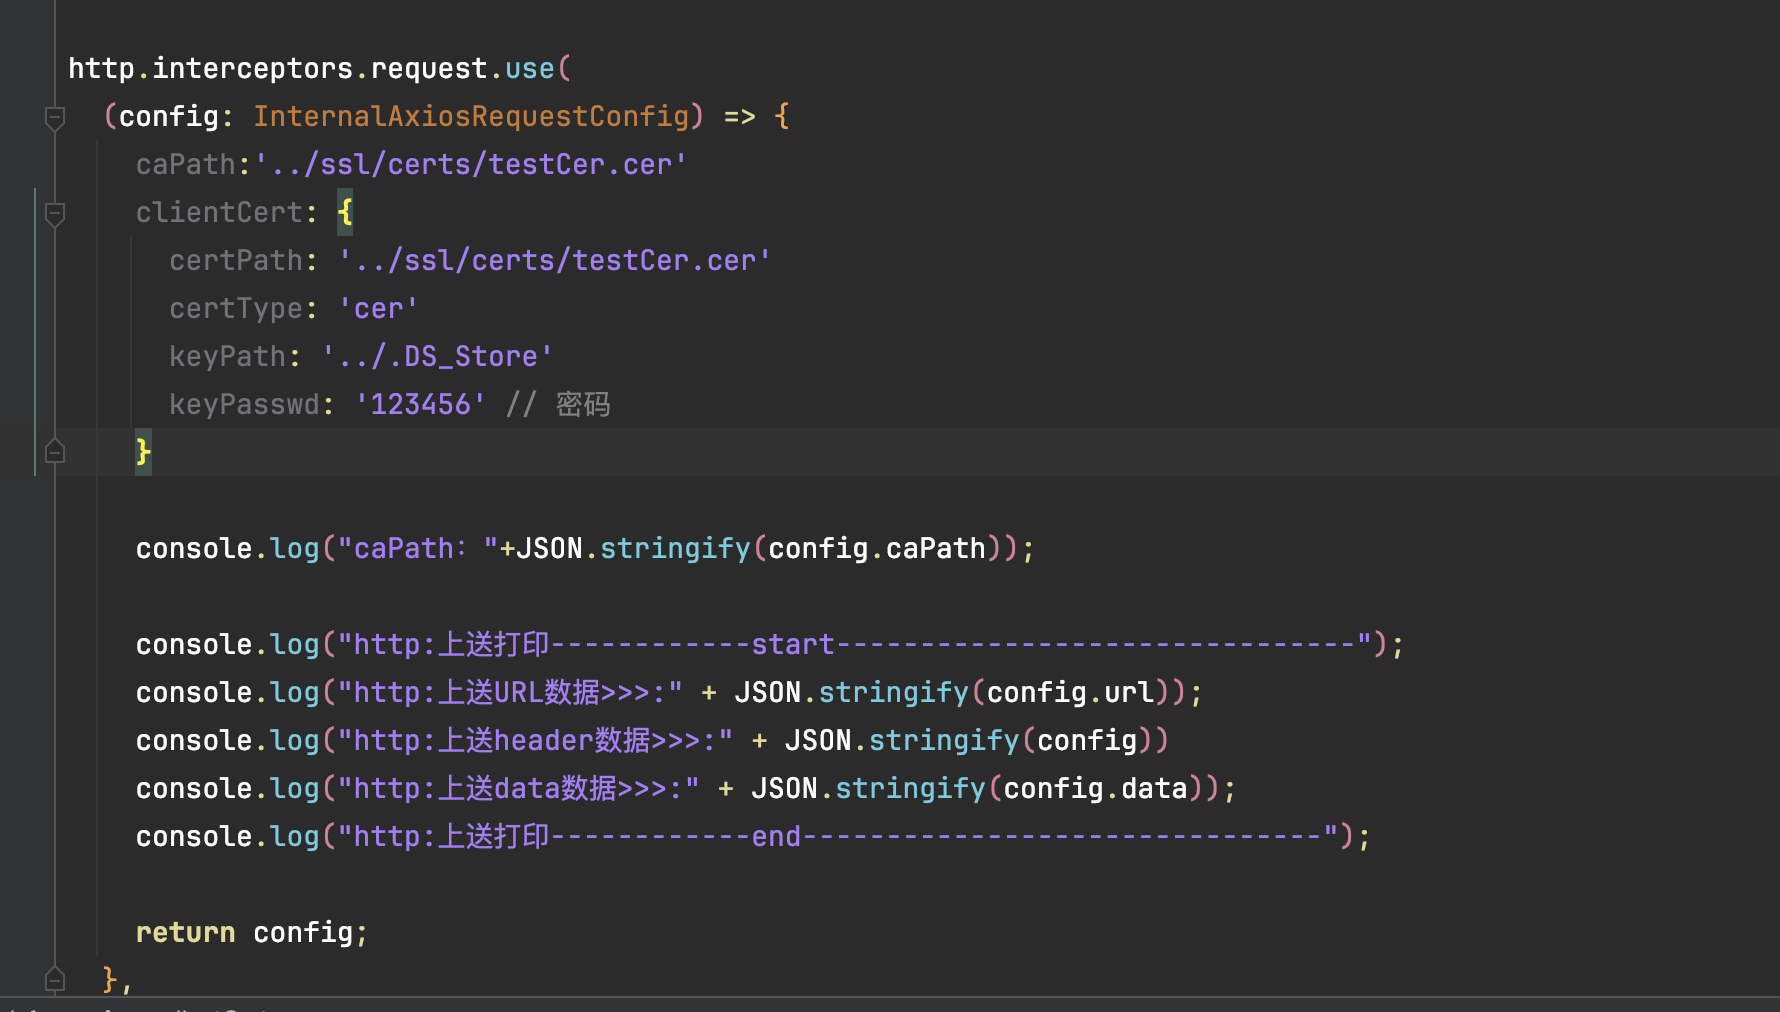
Task: Click 'config.caPath' in the console.log line
Action: click(877, 548)
